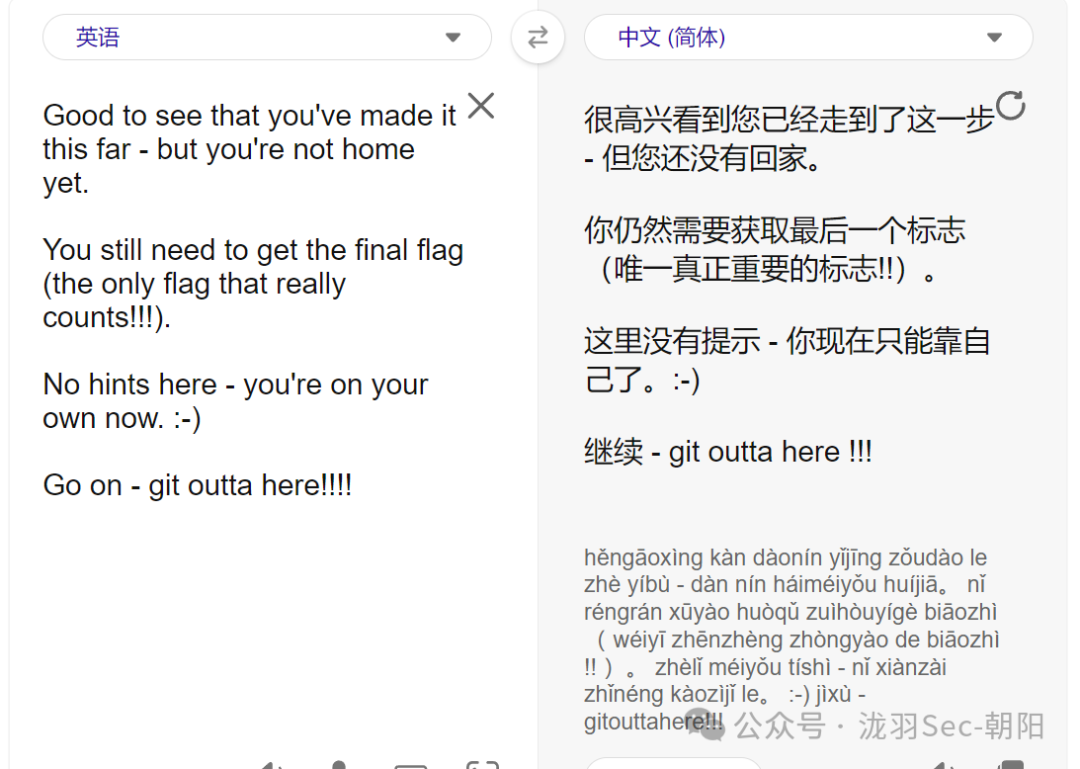Image resolution: width=1080 pixels, height=769 pixels.
Task: Expand the target language dropdown arrow
Action: click(994, 37)
